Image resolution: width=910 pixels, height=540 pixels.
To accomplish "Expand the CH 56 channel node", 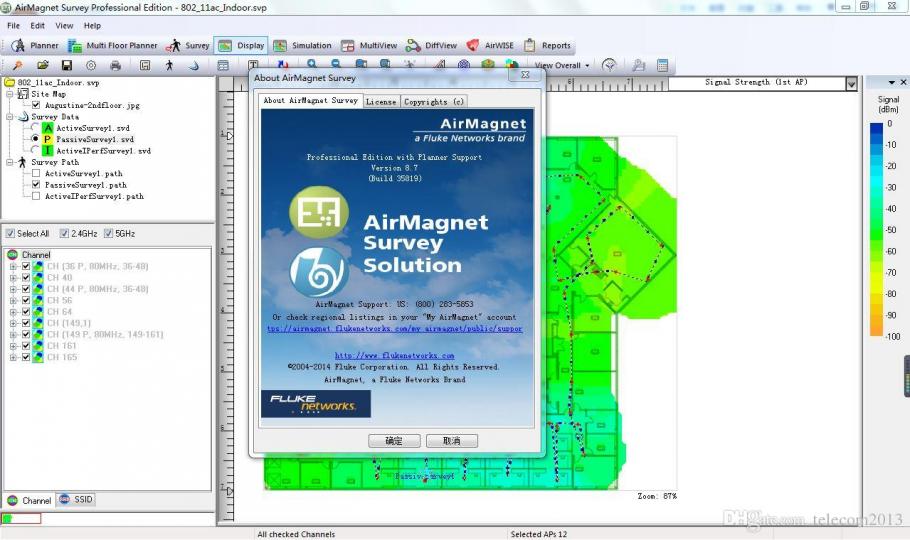I will [13, 300].
